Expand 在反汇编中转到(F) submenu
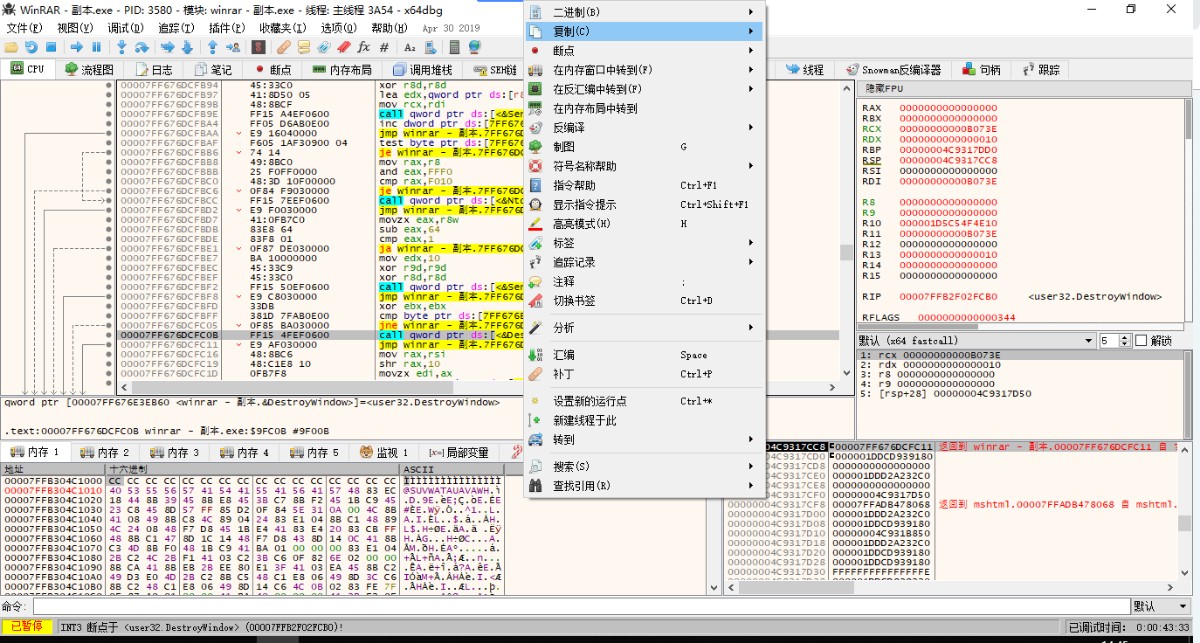 click(645, 89)
